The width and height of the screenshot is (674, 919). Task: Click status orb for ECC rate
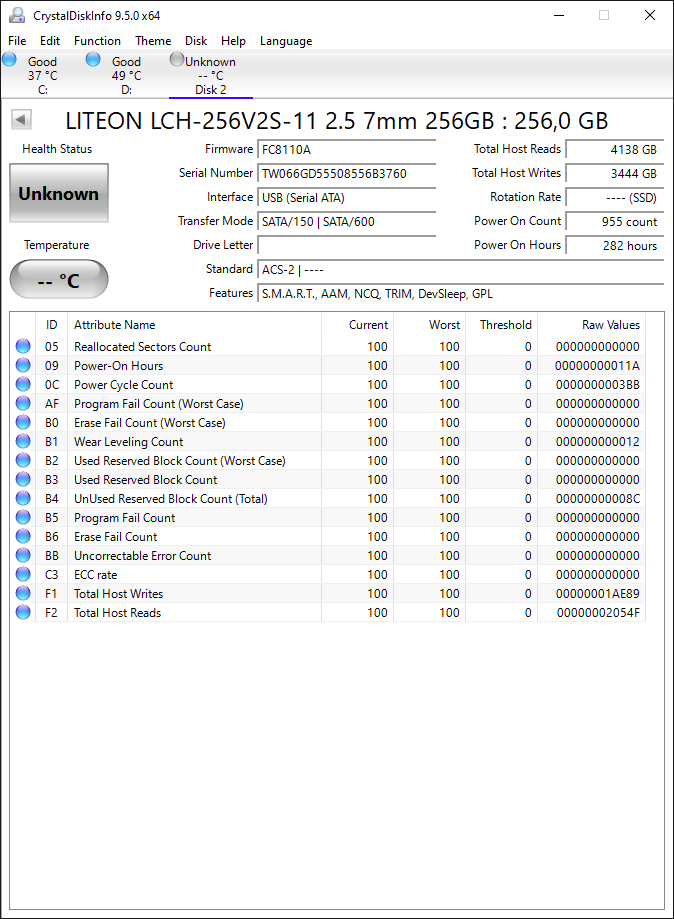(23, 574)
